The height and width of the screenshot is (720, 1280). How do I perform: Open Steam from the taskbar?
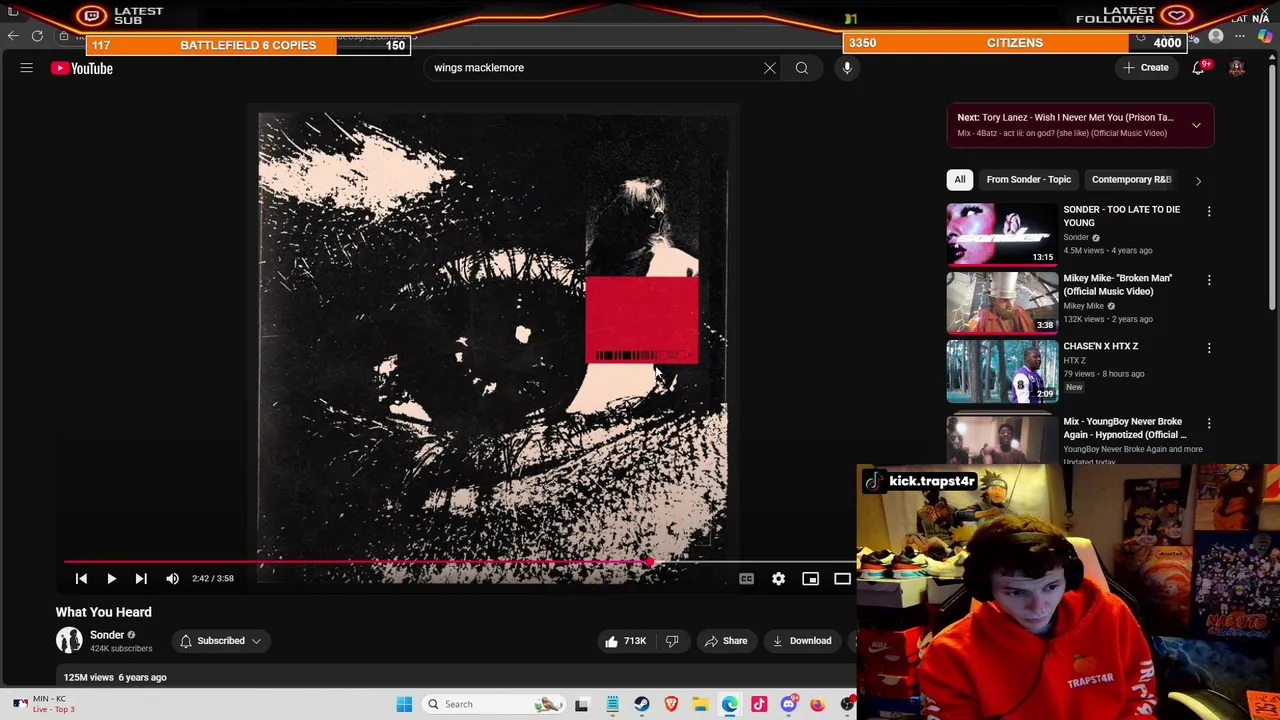coord(642,704)
